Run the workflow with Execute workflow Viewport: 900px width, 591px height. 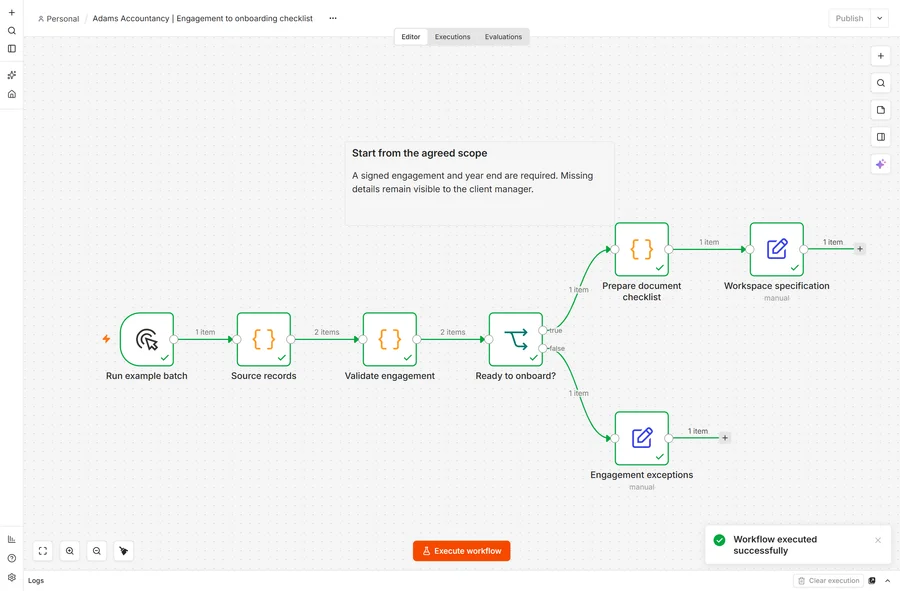click(461, 551)
